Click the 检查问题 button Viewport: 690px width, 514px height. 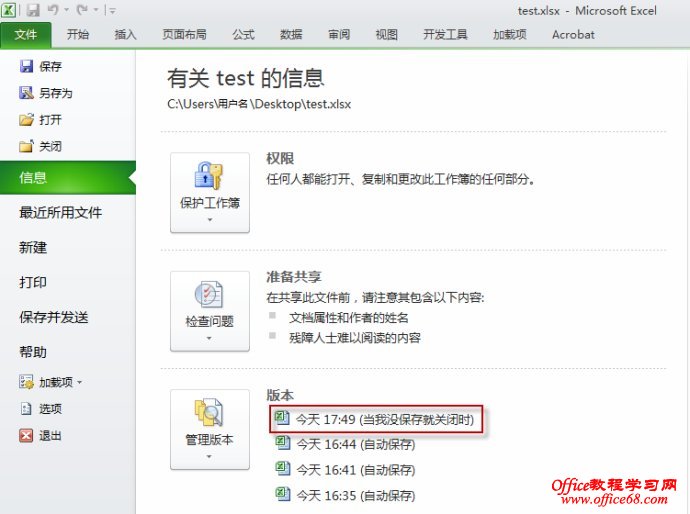click(210, 311)
